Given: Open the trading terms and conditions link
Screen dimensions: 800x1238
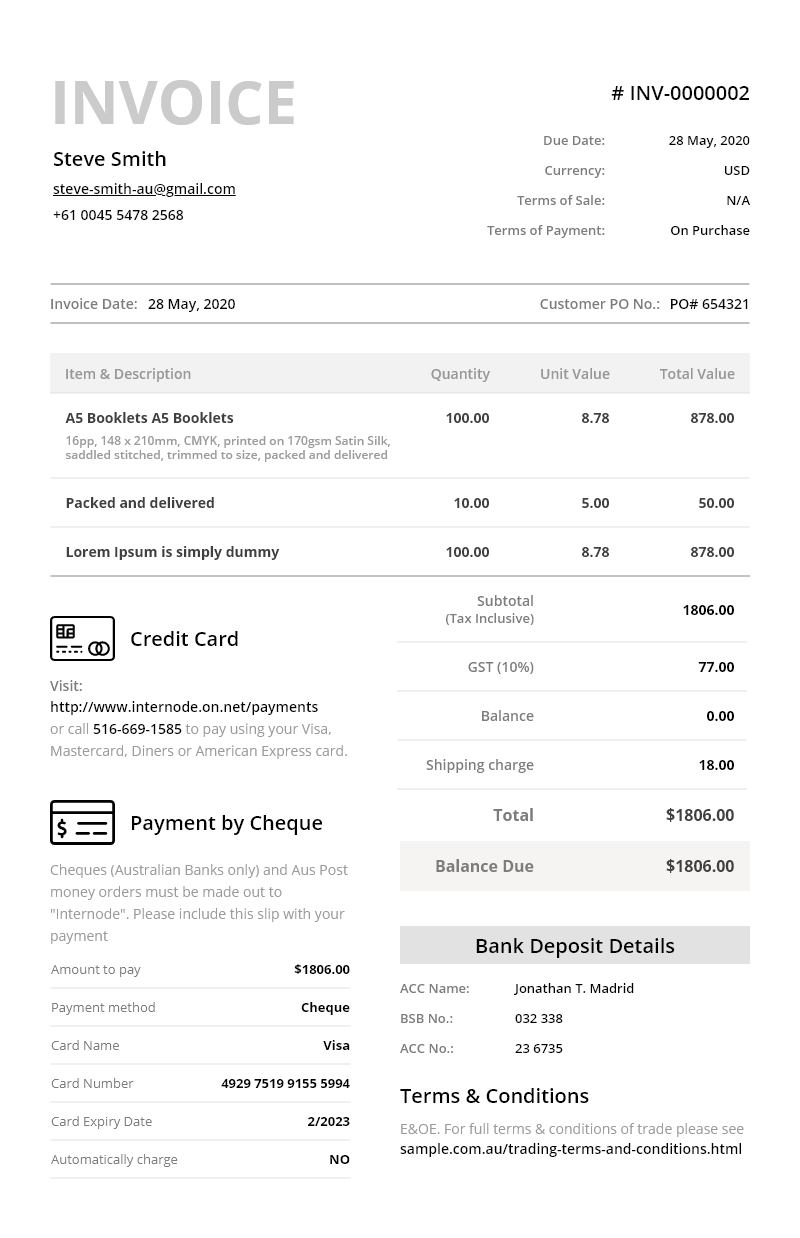Looking at the screenshot, I should pos(570,1149).
